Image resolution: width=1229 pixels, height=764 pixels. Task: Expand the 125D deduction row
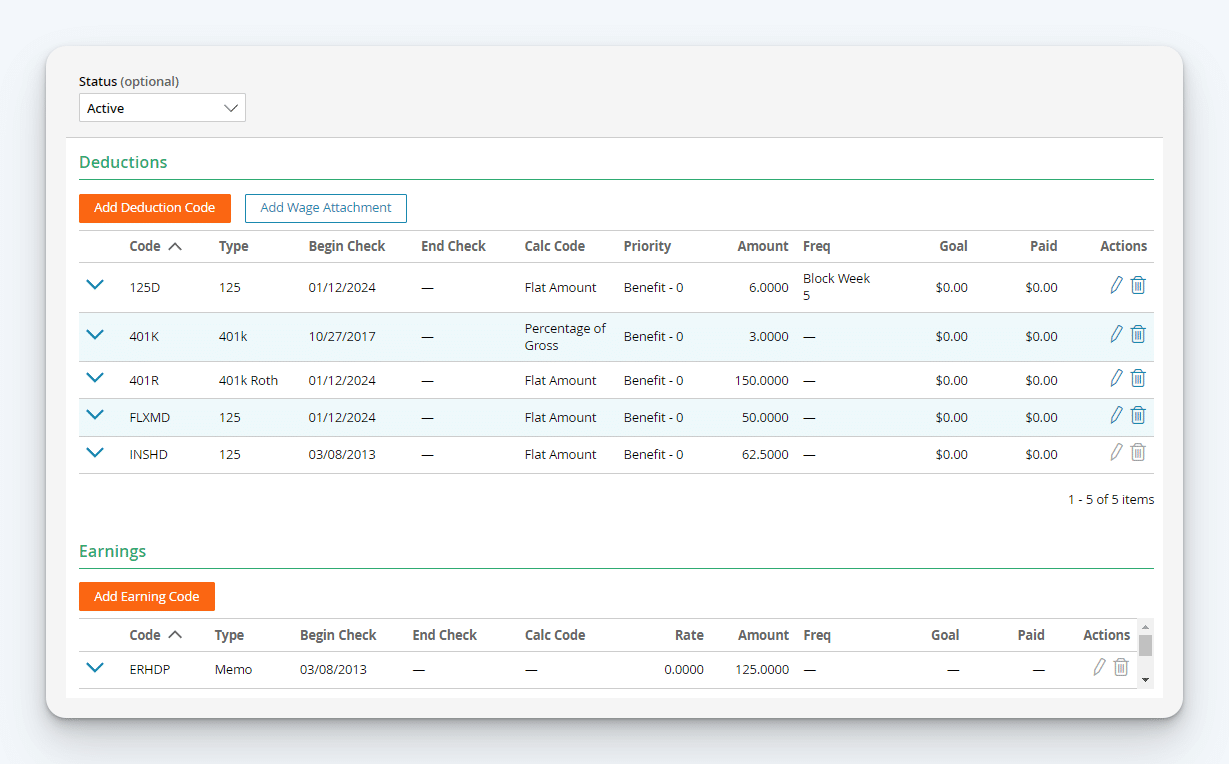pos(95,284)
